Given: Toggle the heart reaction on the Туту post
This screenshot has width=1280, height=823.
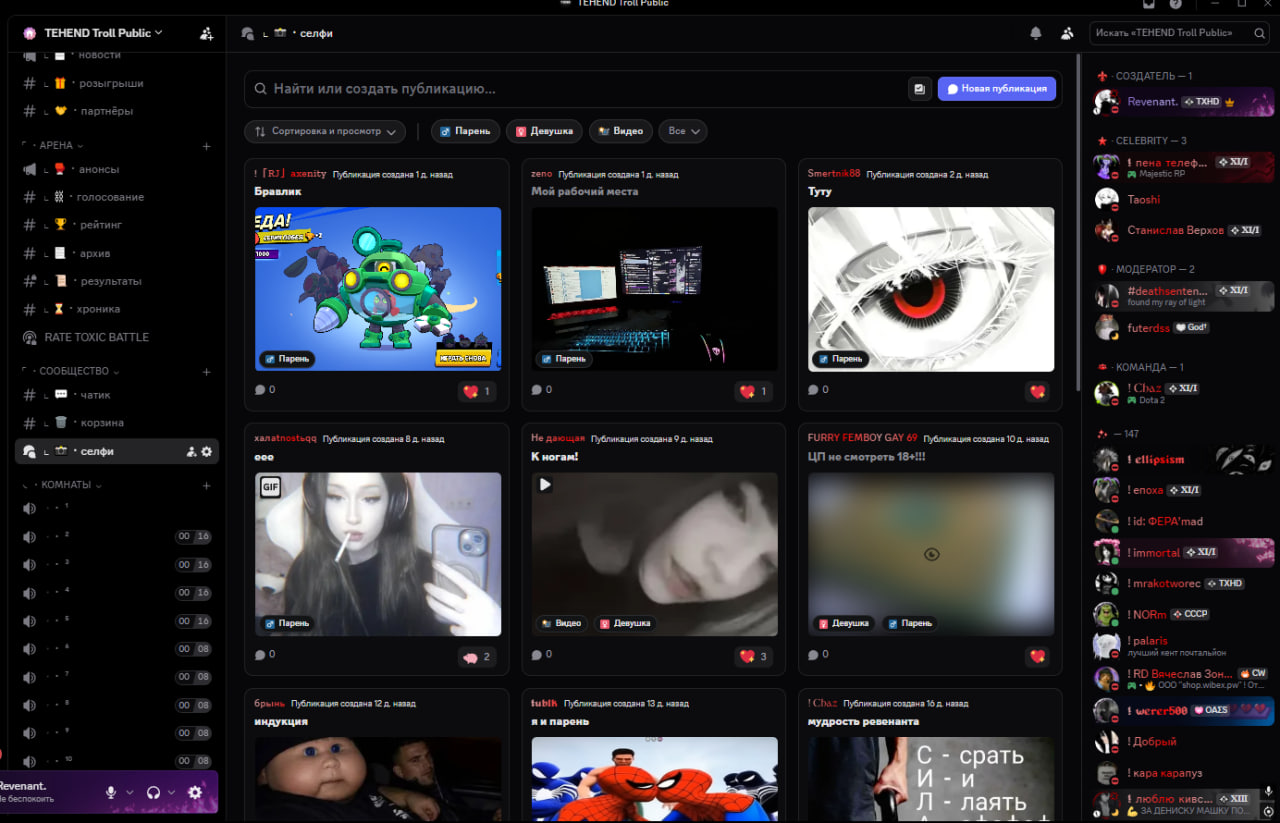Looking at the screenshot, I should pos(1037,391).
